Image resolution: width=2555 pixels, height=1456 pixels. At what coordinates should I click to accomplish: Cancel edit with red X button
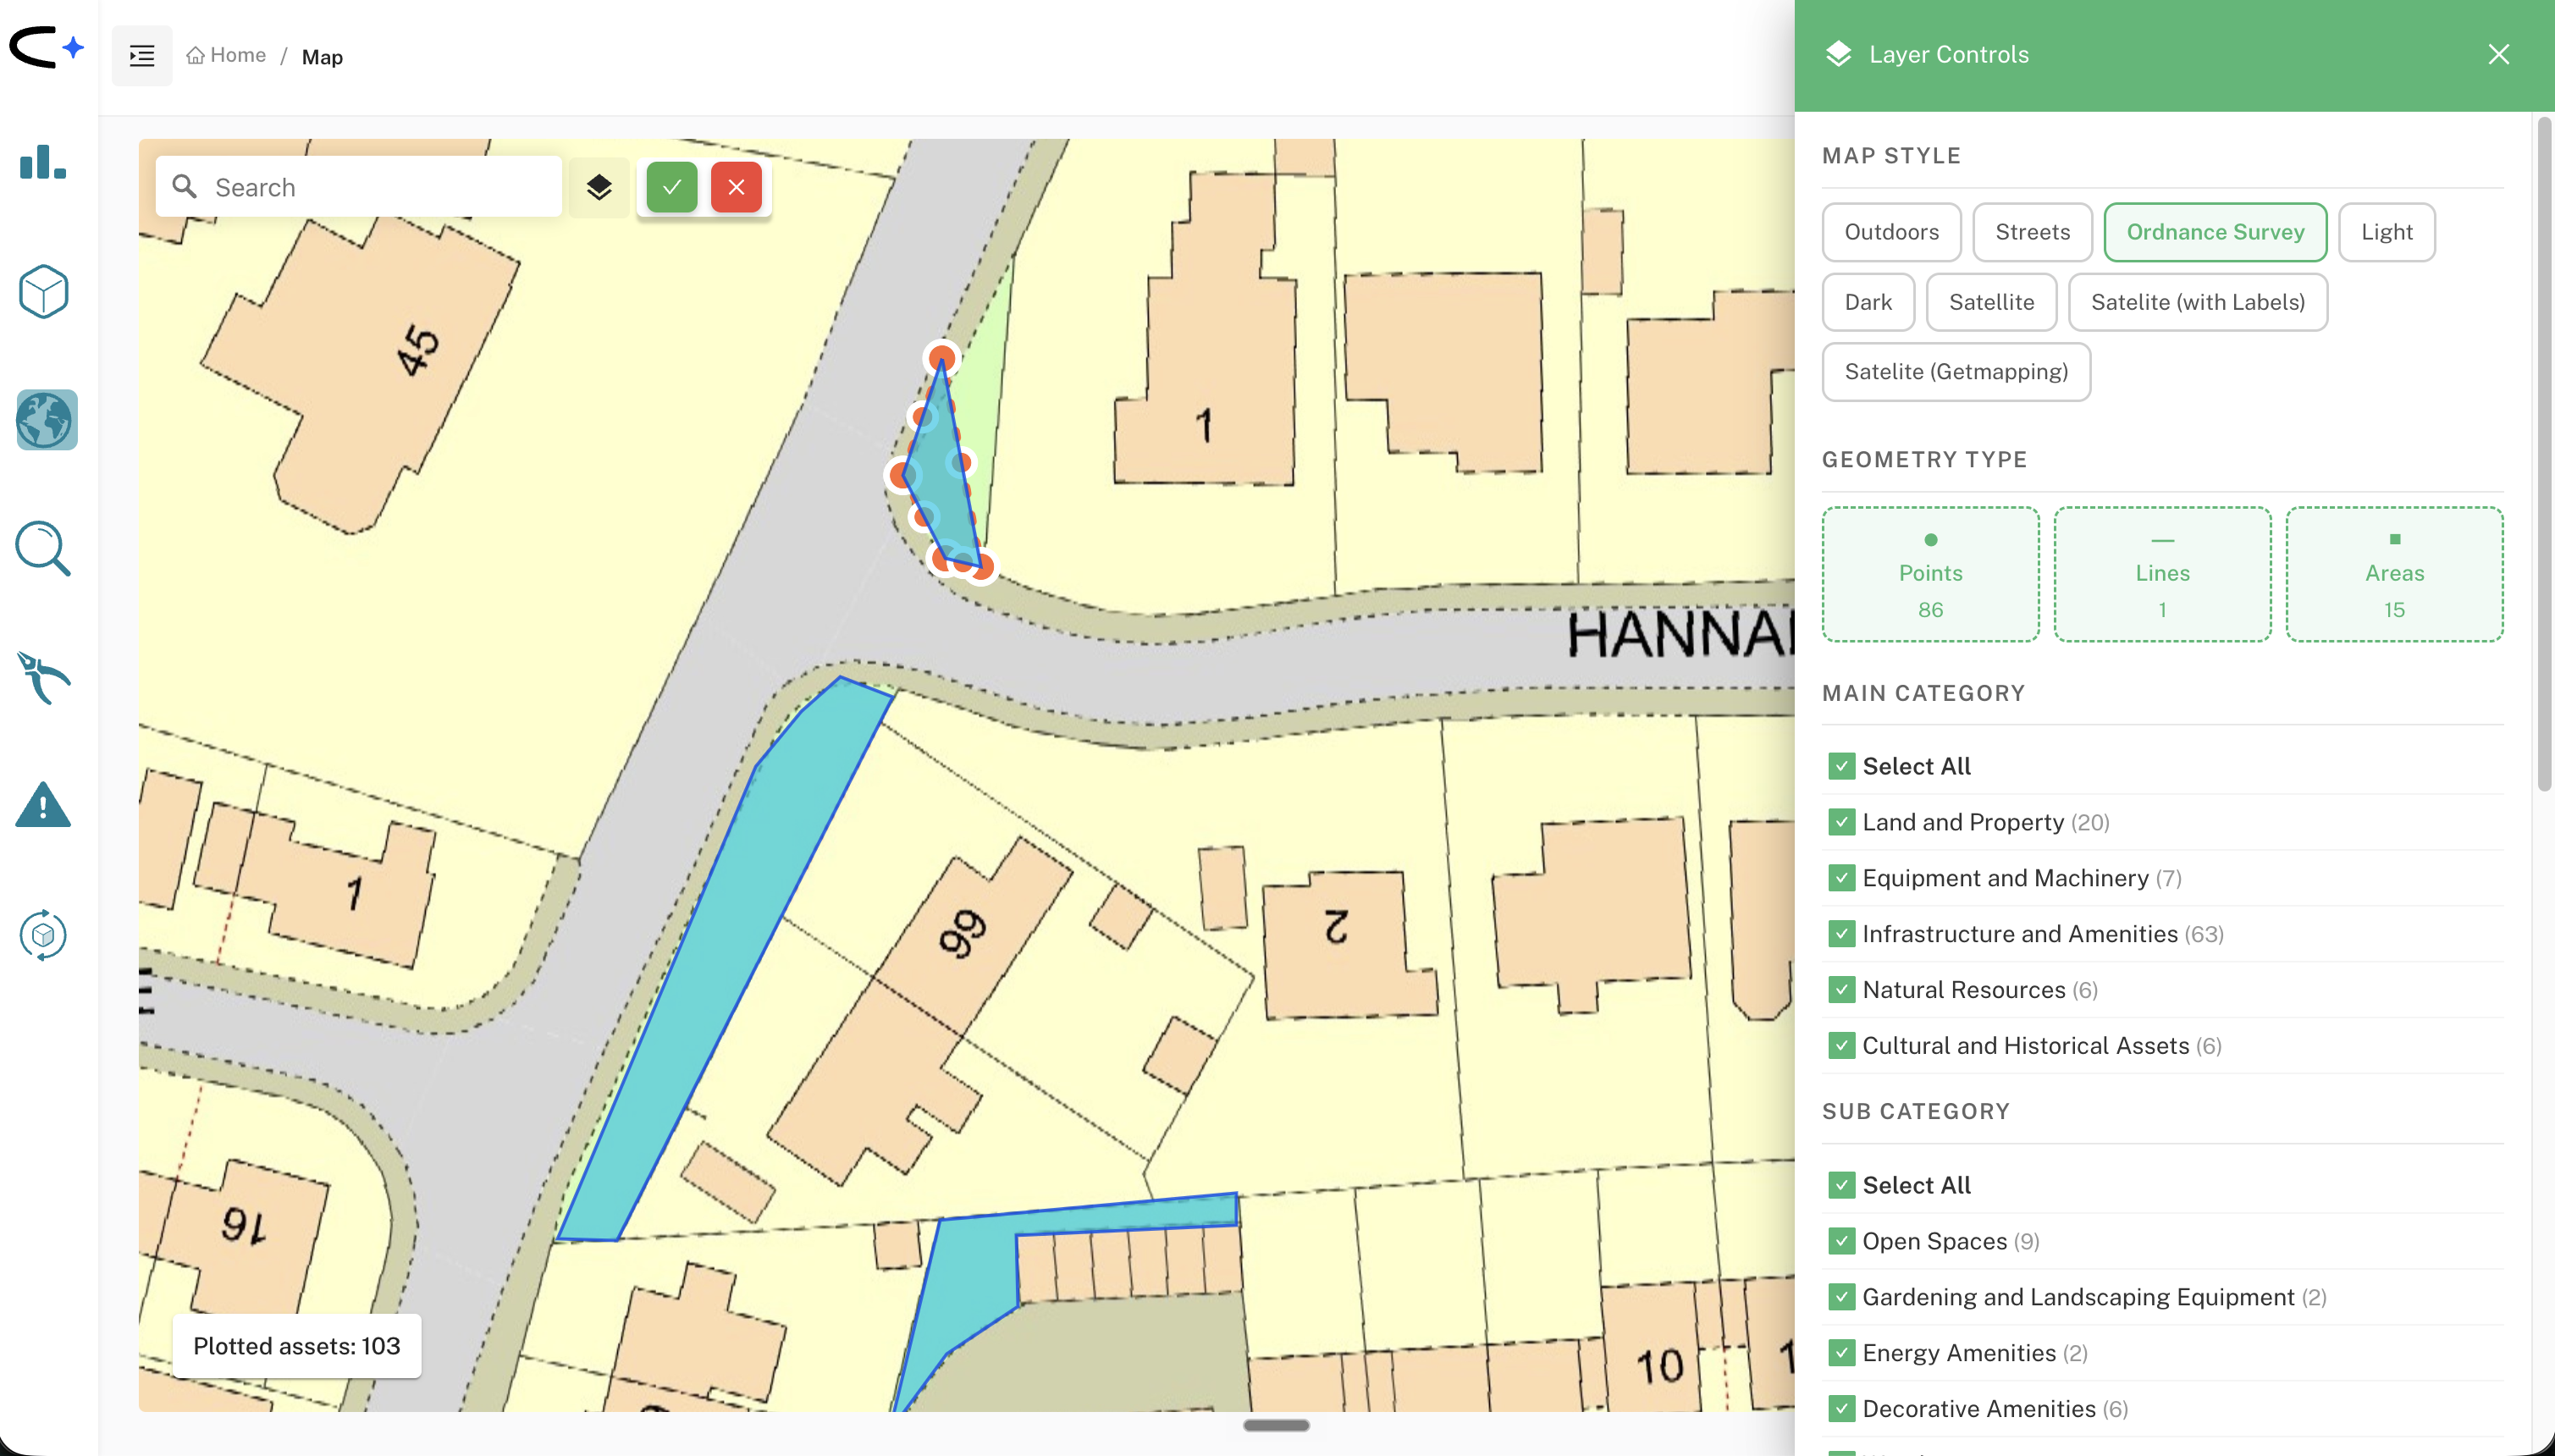pos(736,187)
